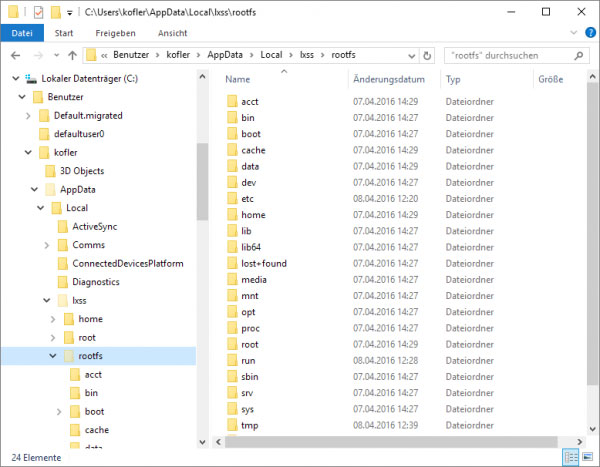The height and width of the screenshot is (467, 600).
Task: Sort by the Änderungsdatum column header
Action: pos(389,79)
